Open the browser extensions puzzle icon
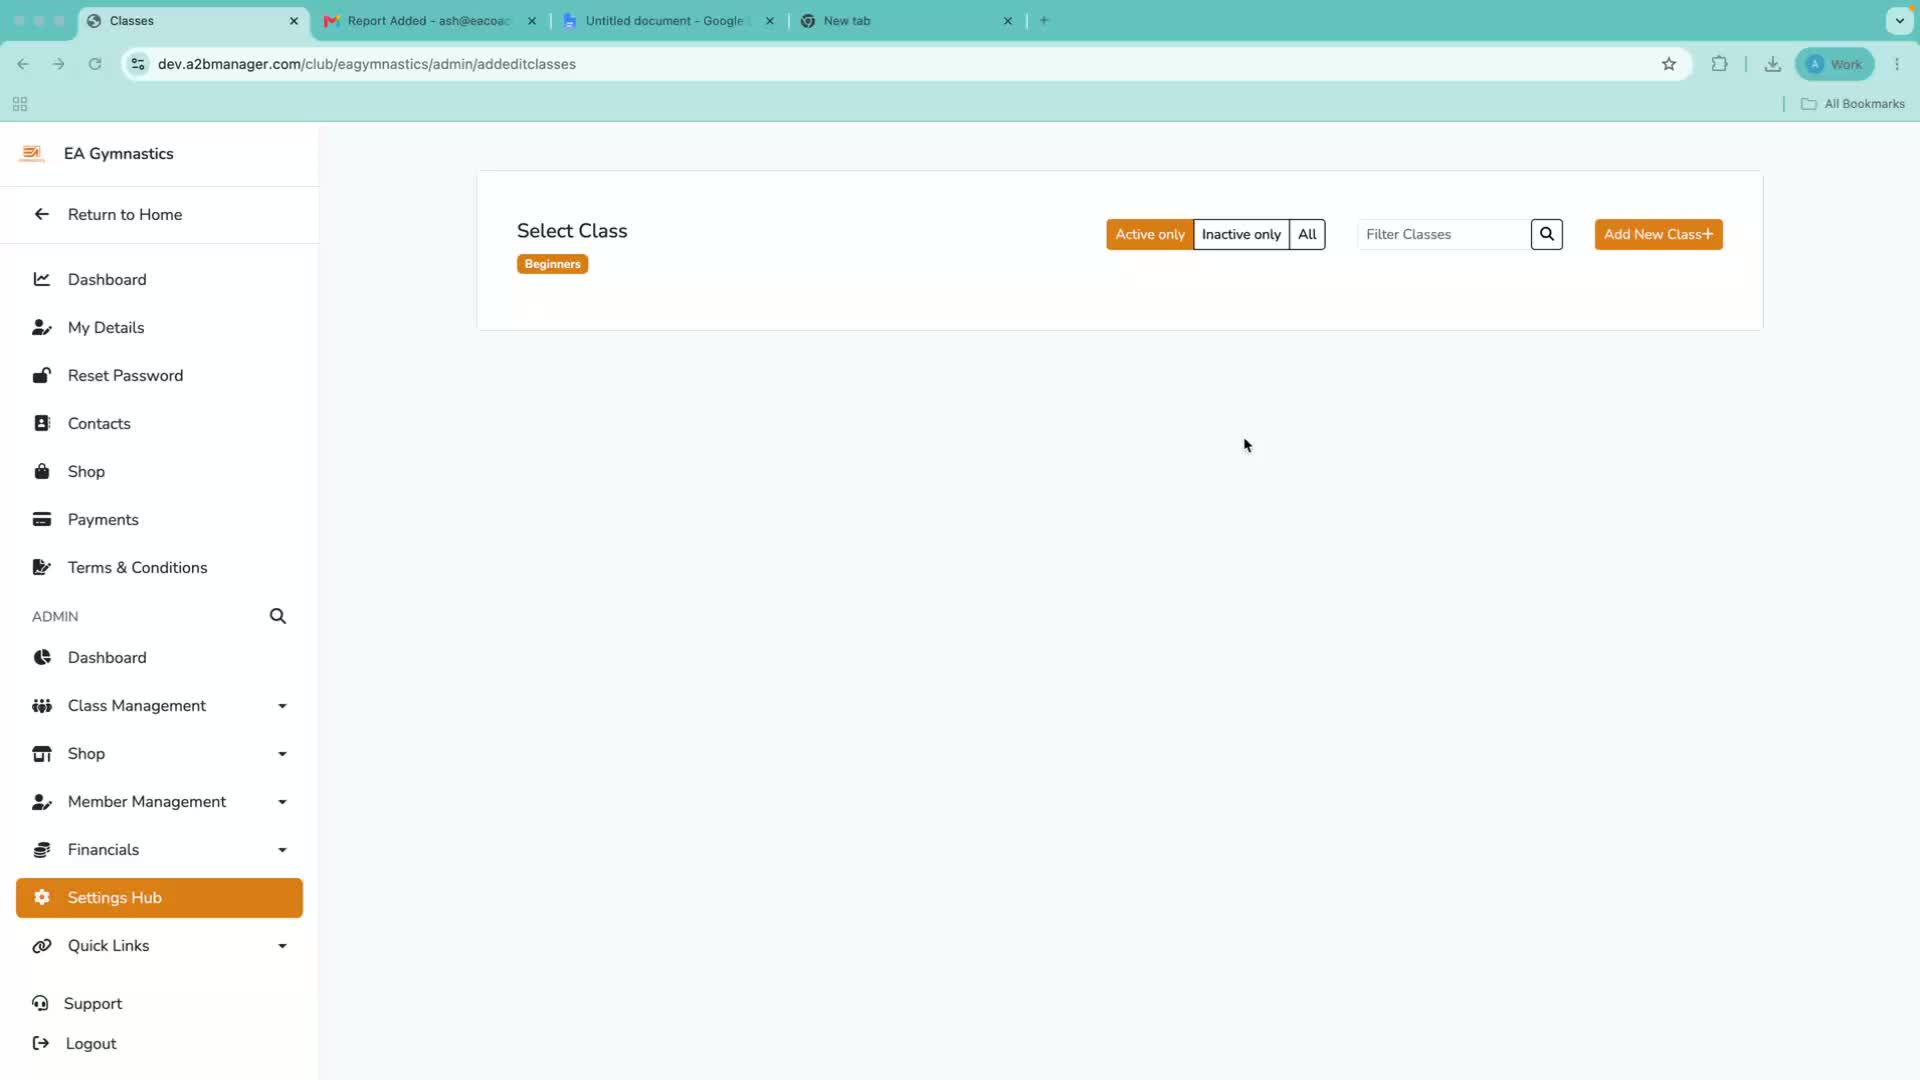Screen dimensions: 1920x1080 (1719, 64)
